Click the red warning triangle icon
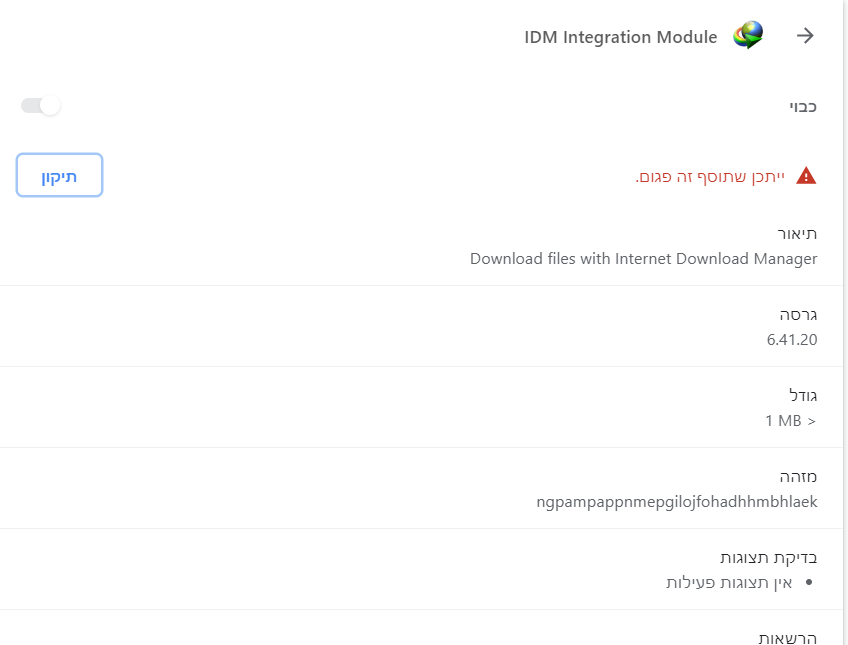 pyautogui.click(x=806, y=177)
